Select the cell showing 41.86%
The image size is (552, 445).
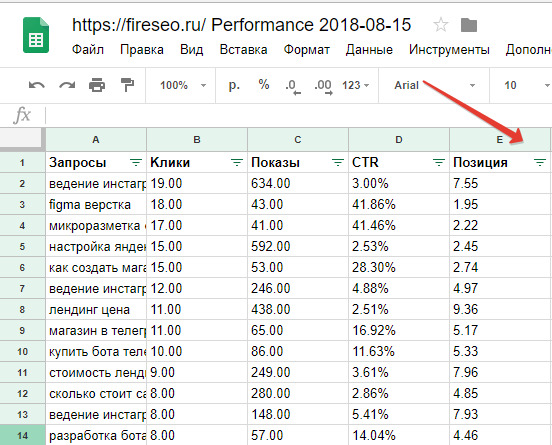tap(399, 205)
